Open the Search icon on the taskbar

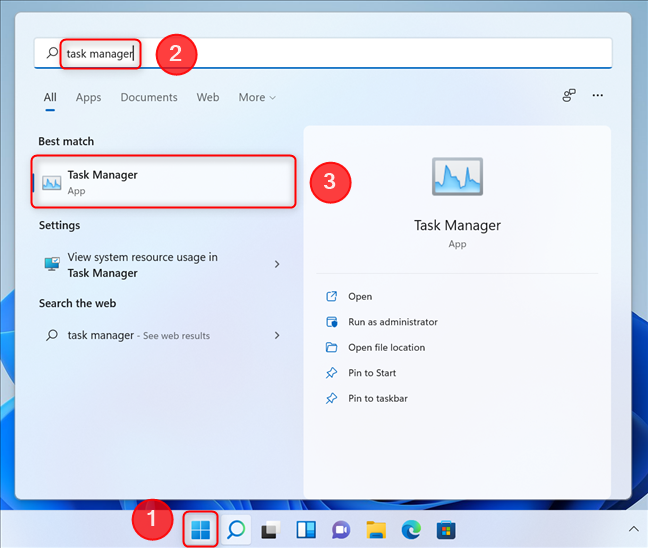point(236,529)
